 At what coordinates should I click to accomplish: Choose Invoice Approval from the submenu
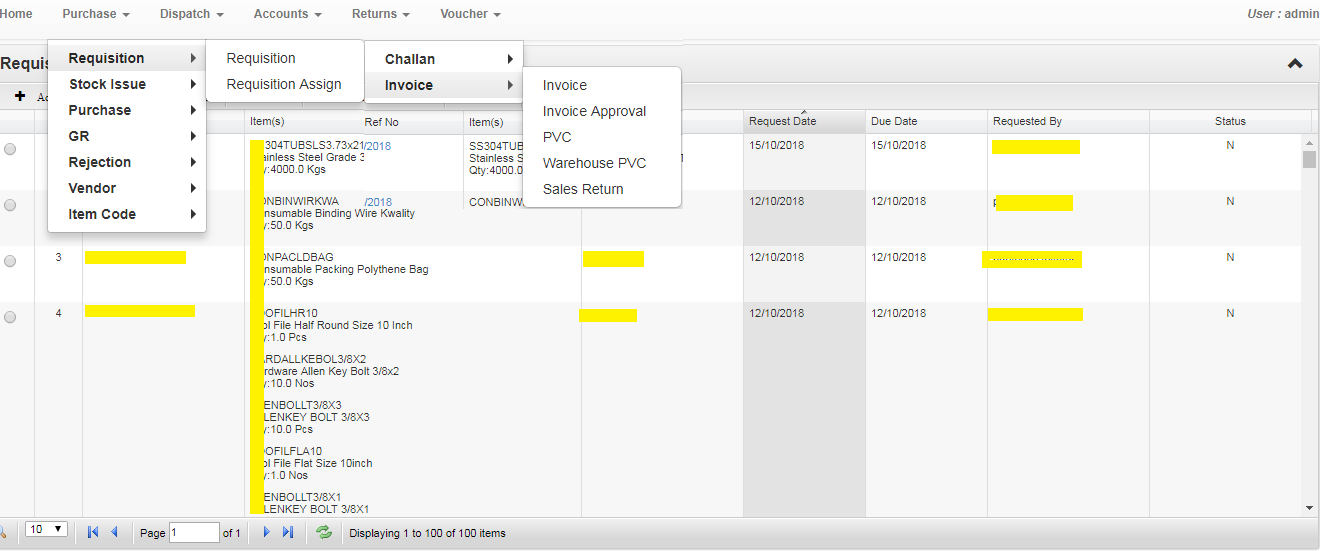[x=594, y=111]
